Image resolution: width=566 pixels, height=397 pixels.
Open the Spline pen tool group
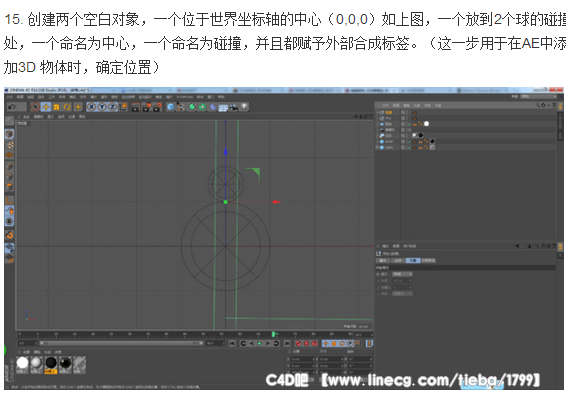pos(181,107)
